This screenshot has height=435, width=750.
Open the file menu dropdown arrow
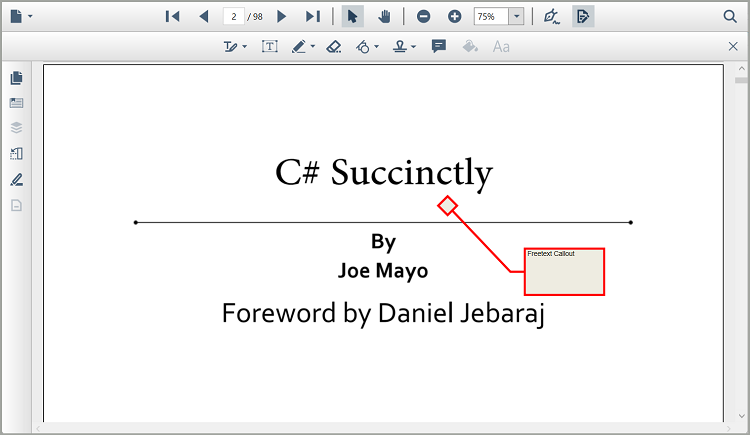pyautogui.click(x=30, y=17)
